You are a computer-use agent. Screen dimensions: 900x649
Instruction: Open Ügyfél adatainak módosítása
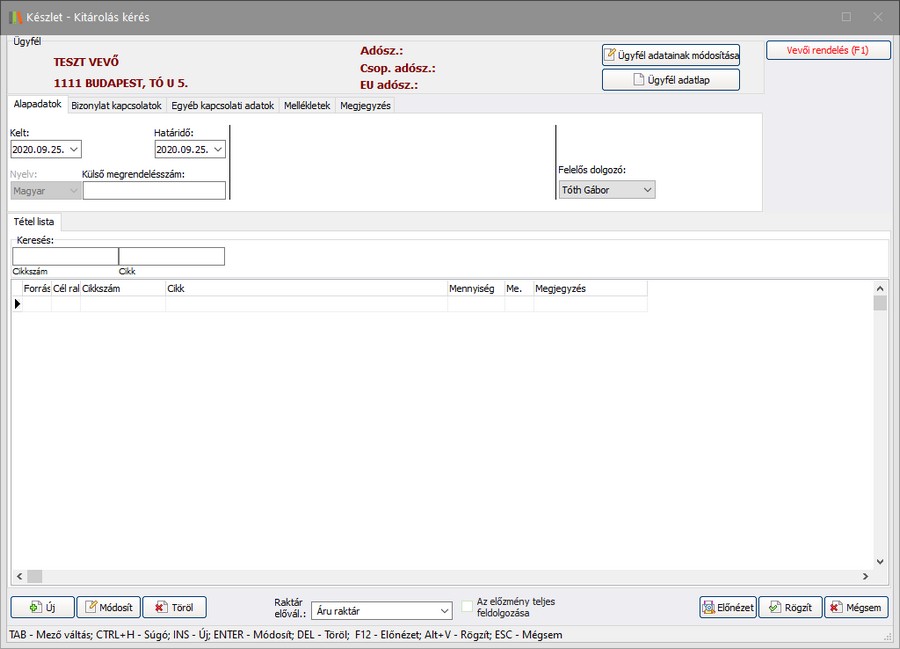(x=670, y=55)
